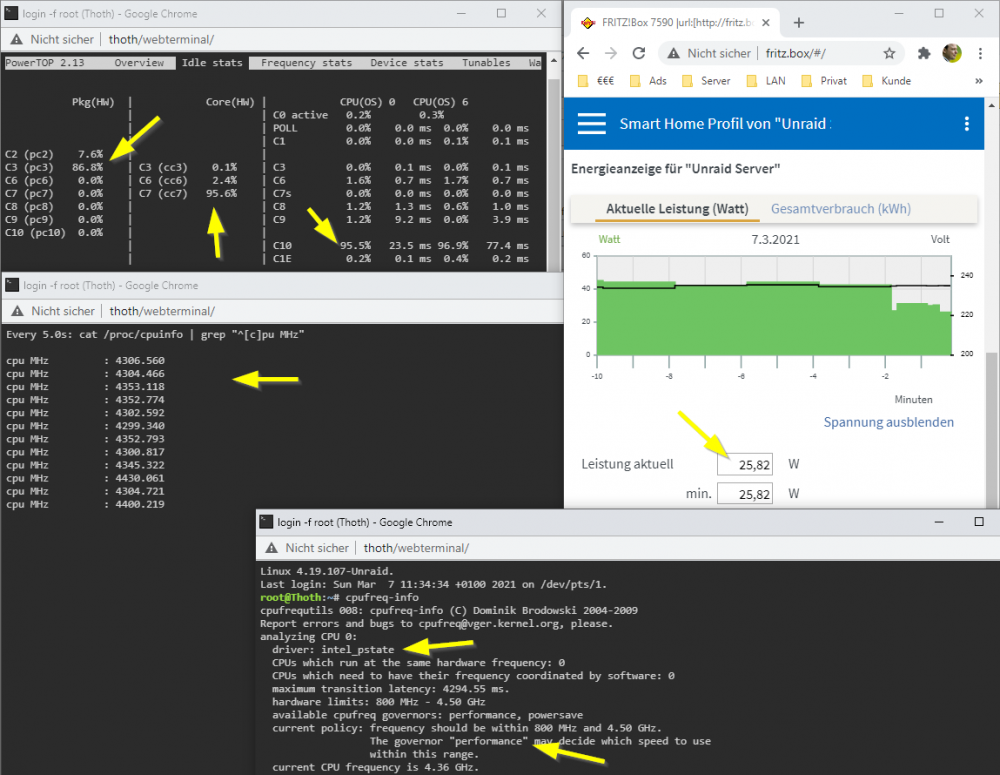Viewport: 1000px width, 775px height.
Task: Select the Aktuelle Leistung (Watt) tab
Action: click(677, 209)
